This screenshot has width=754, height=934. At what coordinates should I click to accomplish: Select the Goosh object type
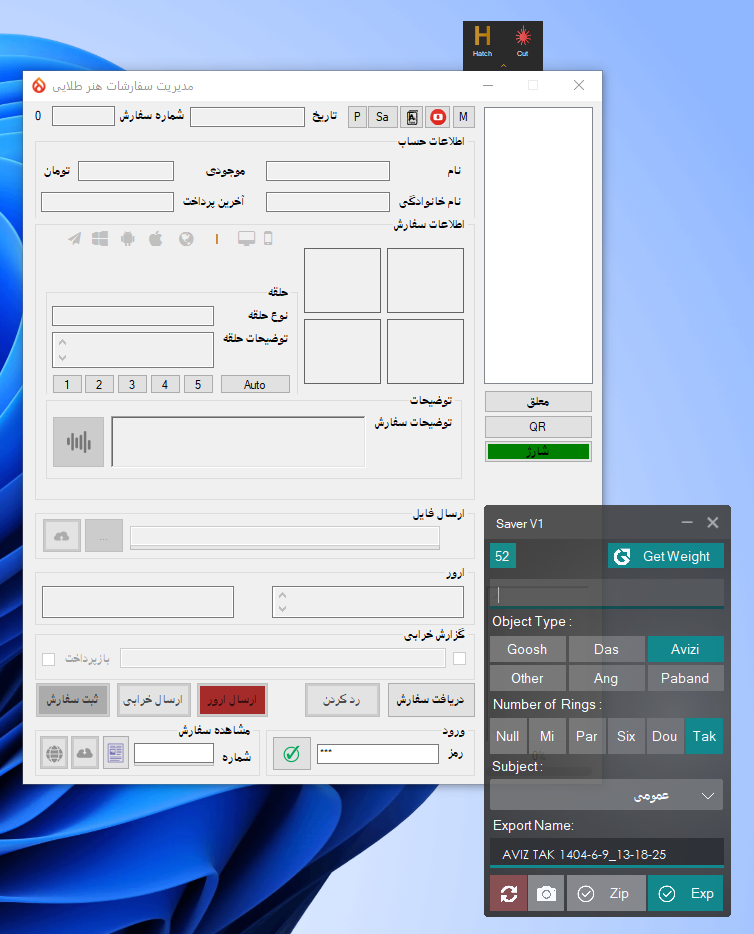tap(527, 649)
